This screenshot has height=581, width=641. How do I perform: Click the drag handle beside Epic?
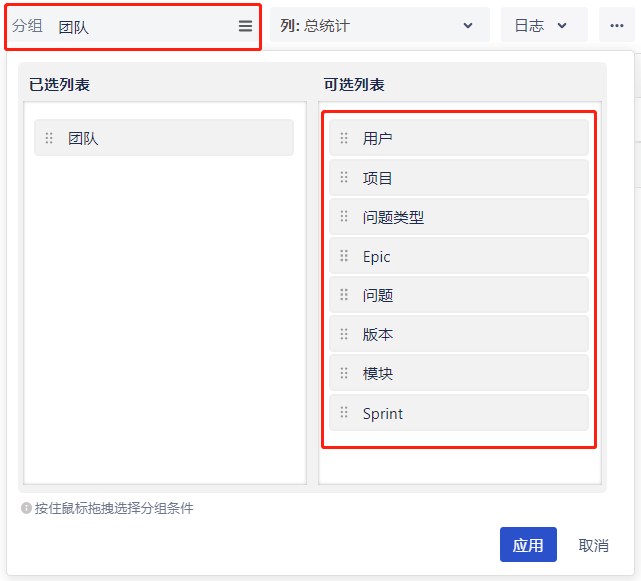345,257
